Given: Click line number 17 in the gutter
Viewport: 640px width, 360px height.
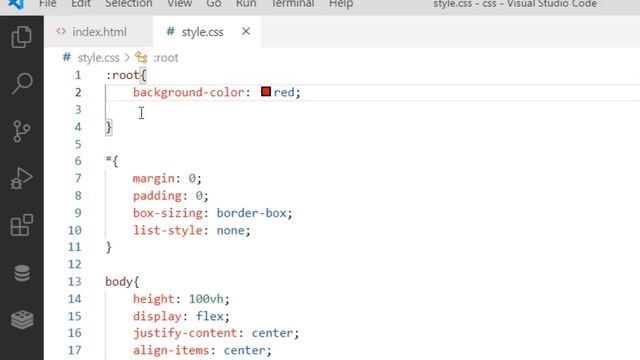Looking at the screenshot, I should pos(74,350).
